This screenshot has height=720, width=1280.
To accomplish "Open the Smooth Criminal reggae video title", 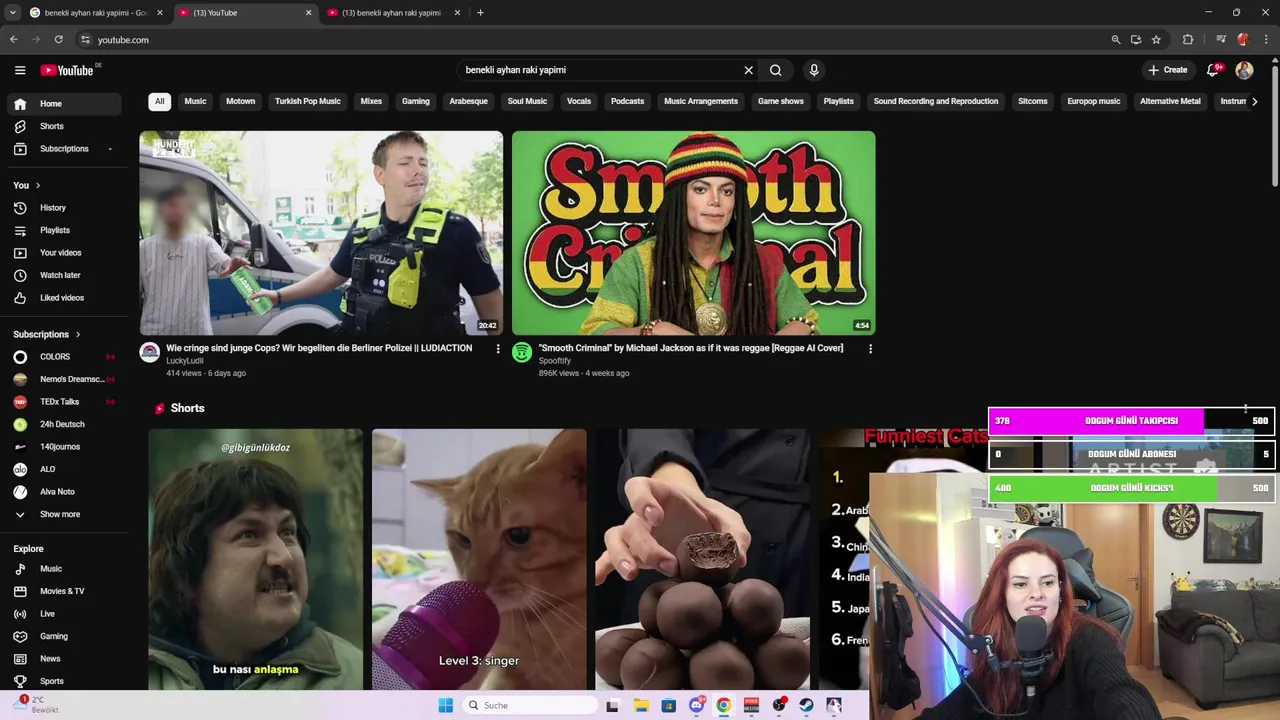I will coord(691,348).
